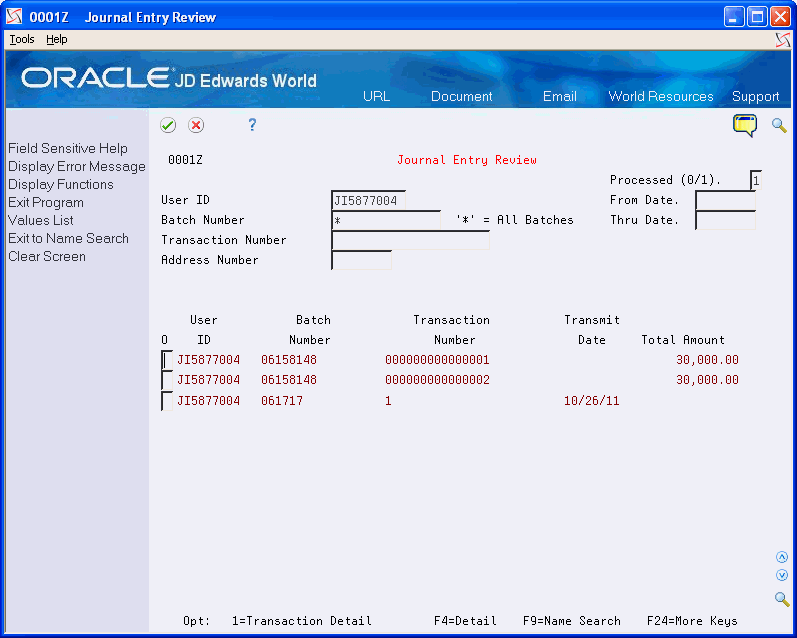Click the User ID input field
Screen dimensions: 797x638
point(369,200)
